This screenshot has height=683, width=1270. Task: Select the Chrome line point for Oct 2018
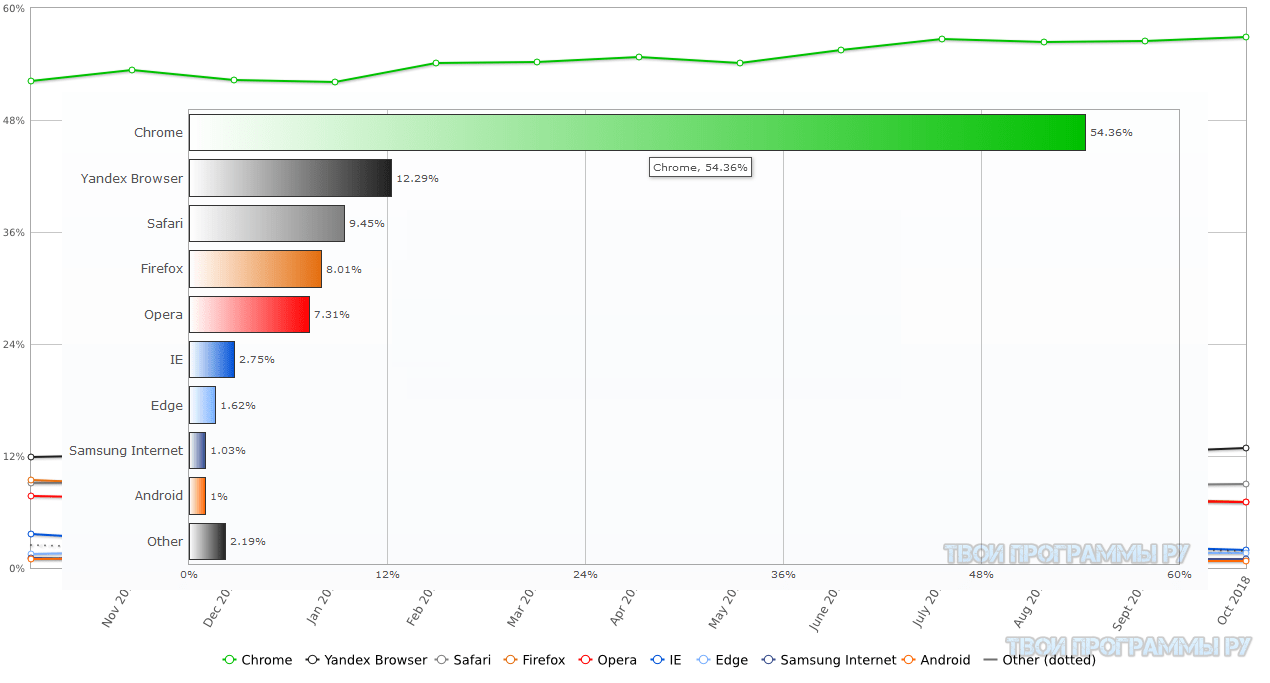tap(1245, 37)
